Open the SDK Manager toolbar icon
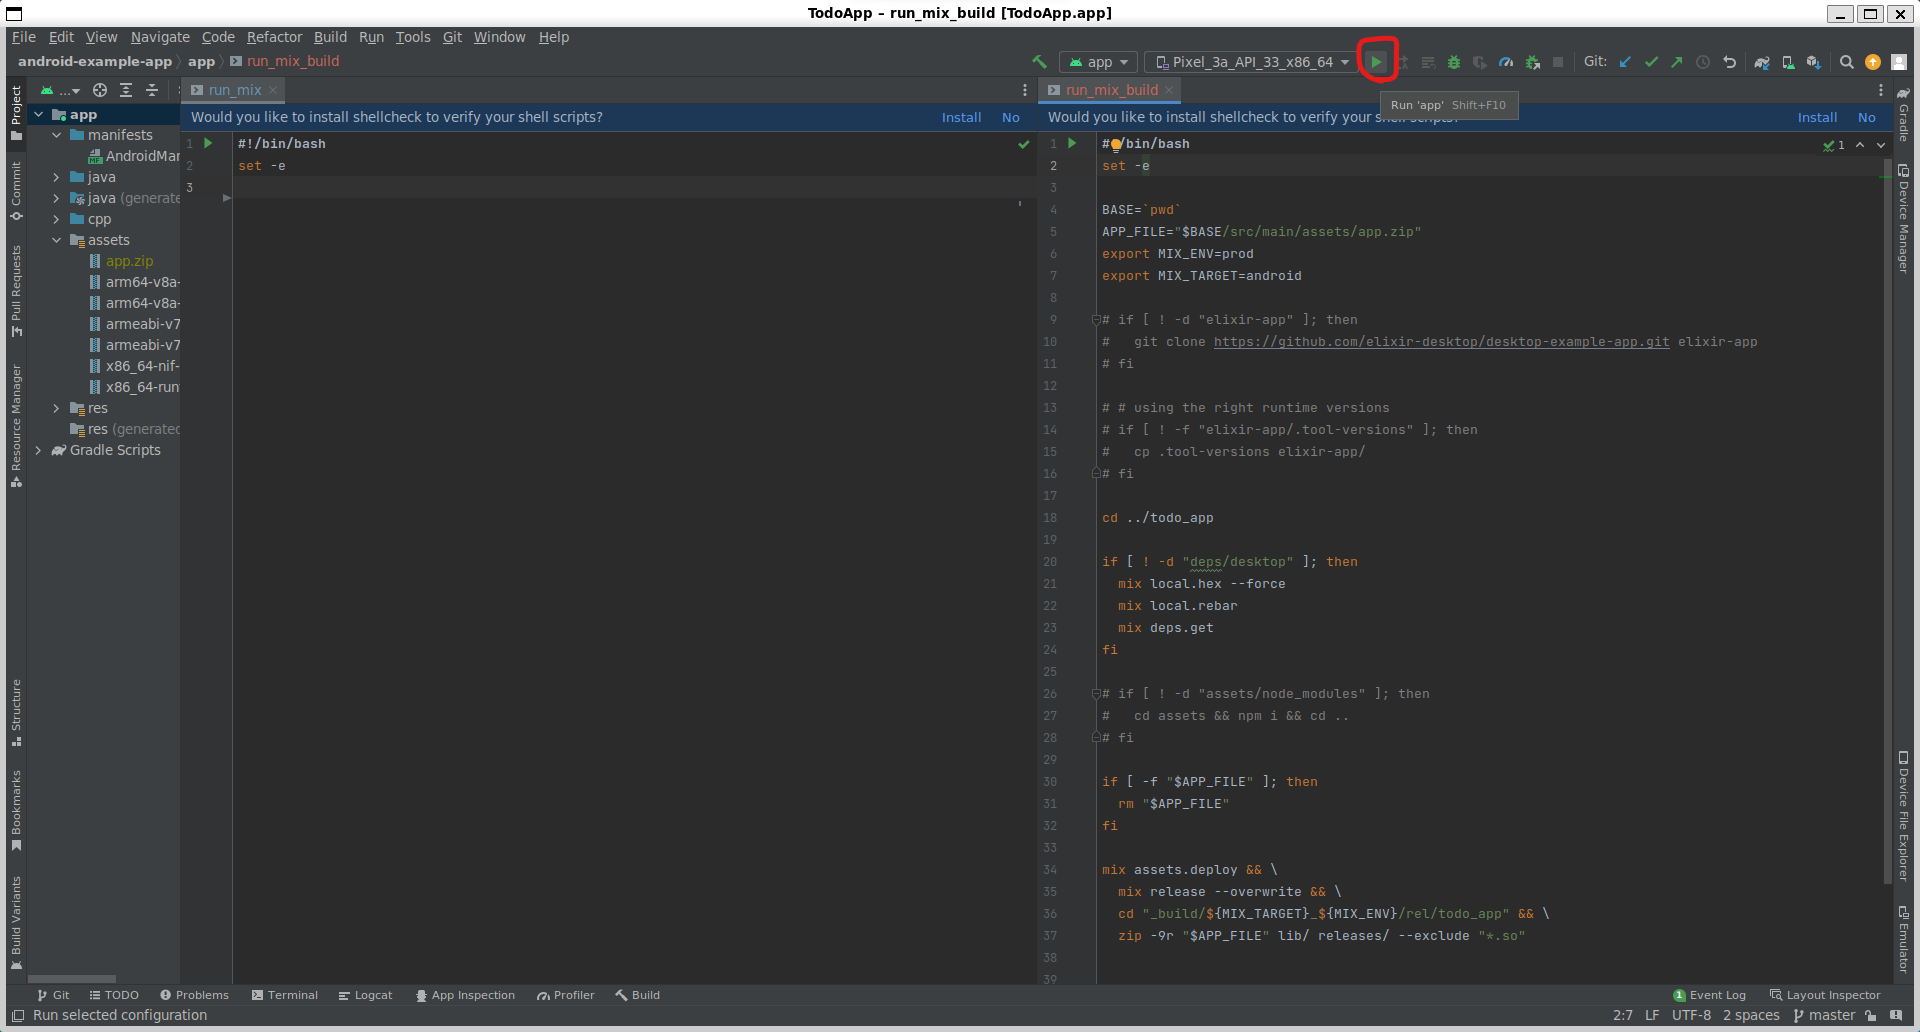Screen dimensions: 1920x1032 (x=1814, y=62)
